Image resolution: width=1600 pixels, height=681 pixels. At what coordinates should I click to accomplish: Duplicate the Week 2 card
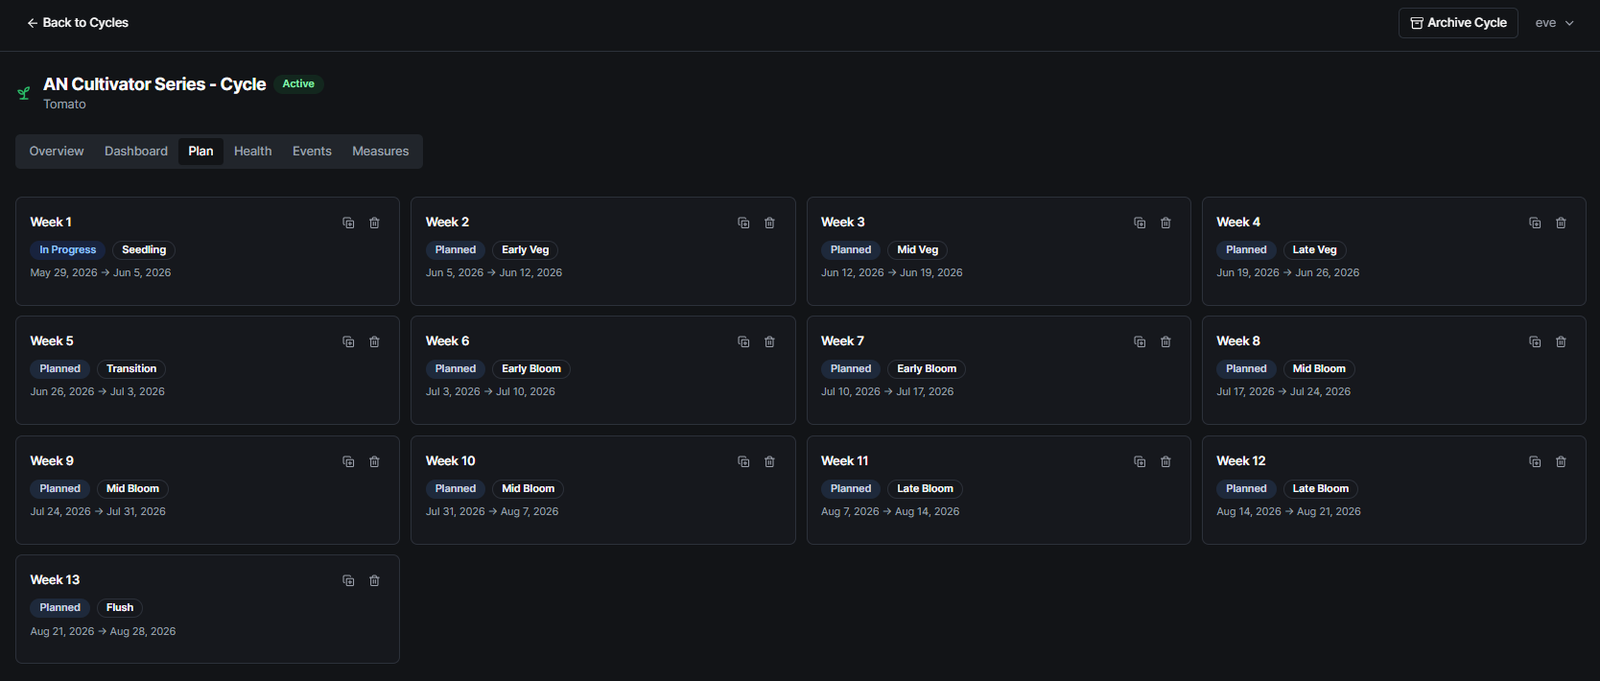coord(743,223)
